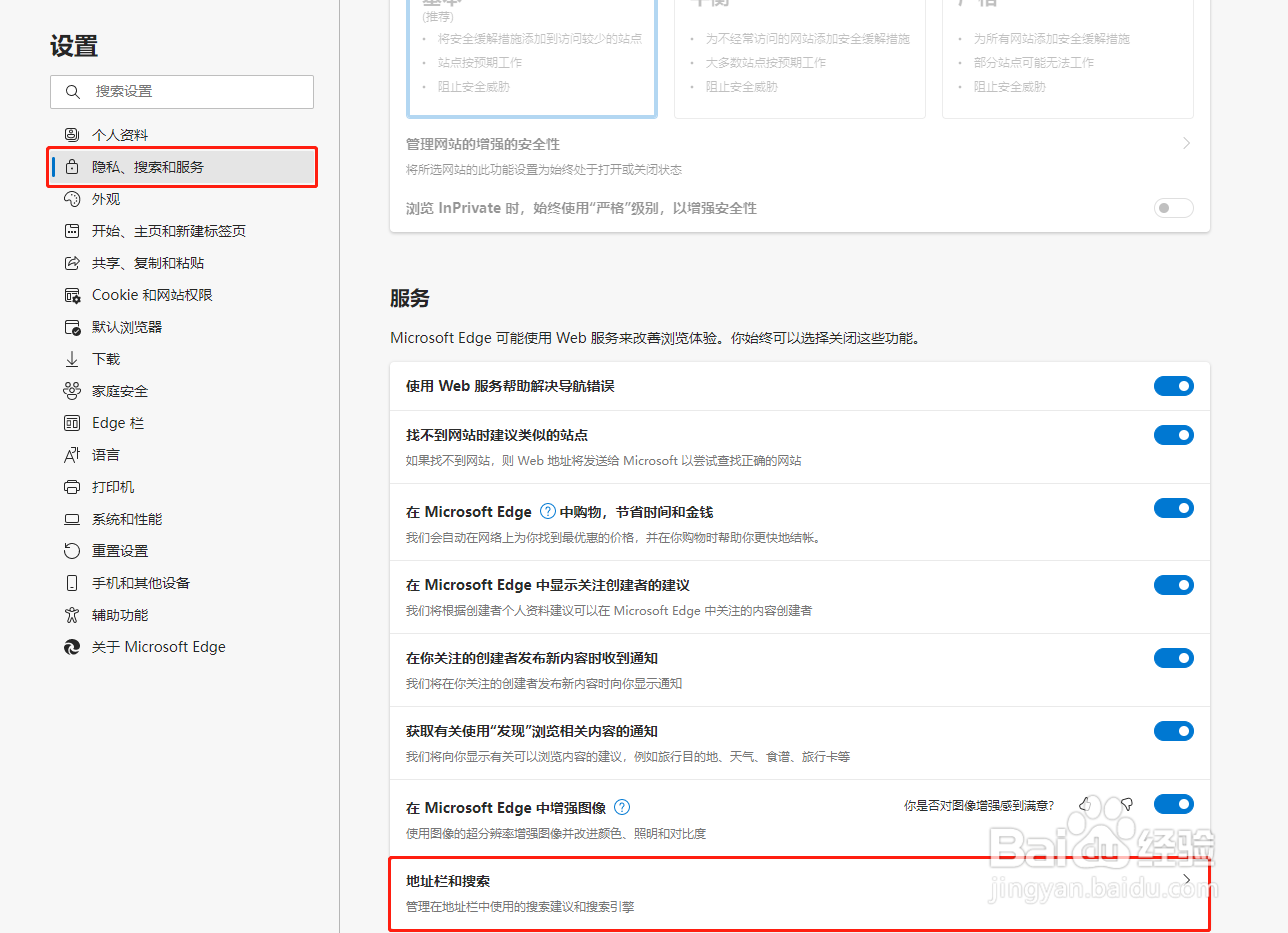This screenshot has width=1288, height=933.
Task: Open 管理网站的增强的安全性 row
Action: [799, 156]
